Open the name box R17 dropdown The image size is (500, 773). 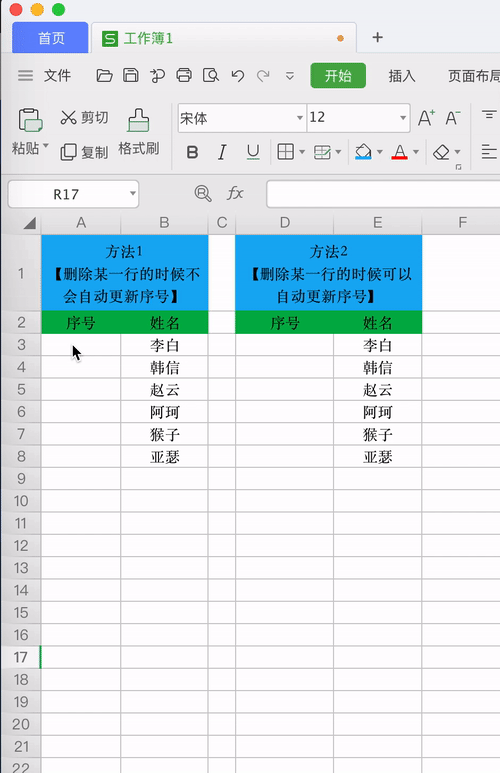(133, 194)
